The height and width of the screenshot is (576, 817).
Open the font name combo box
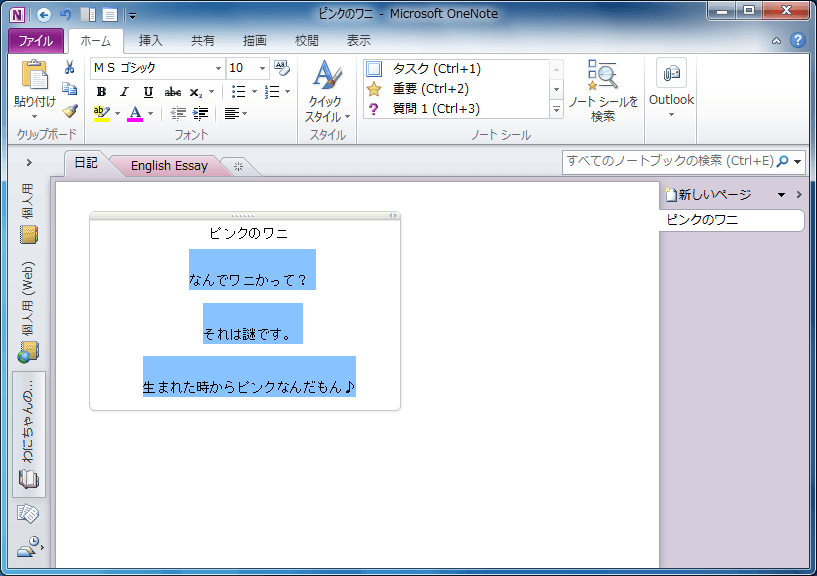tap(157, 68)
